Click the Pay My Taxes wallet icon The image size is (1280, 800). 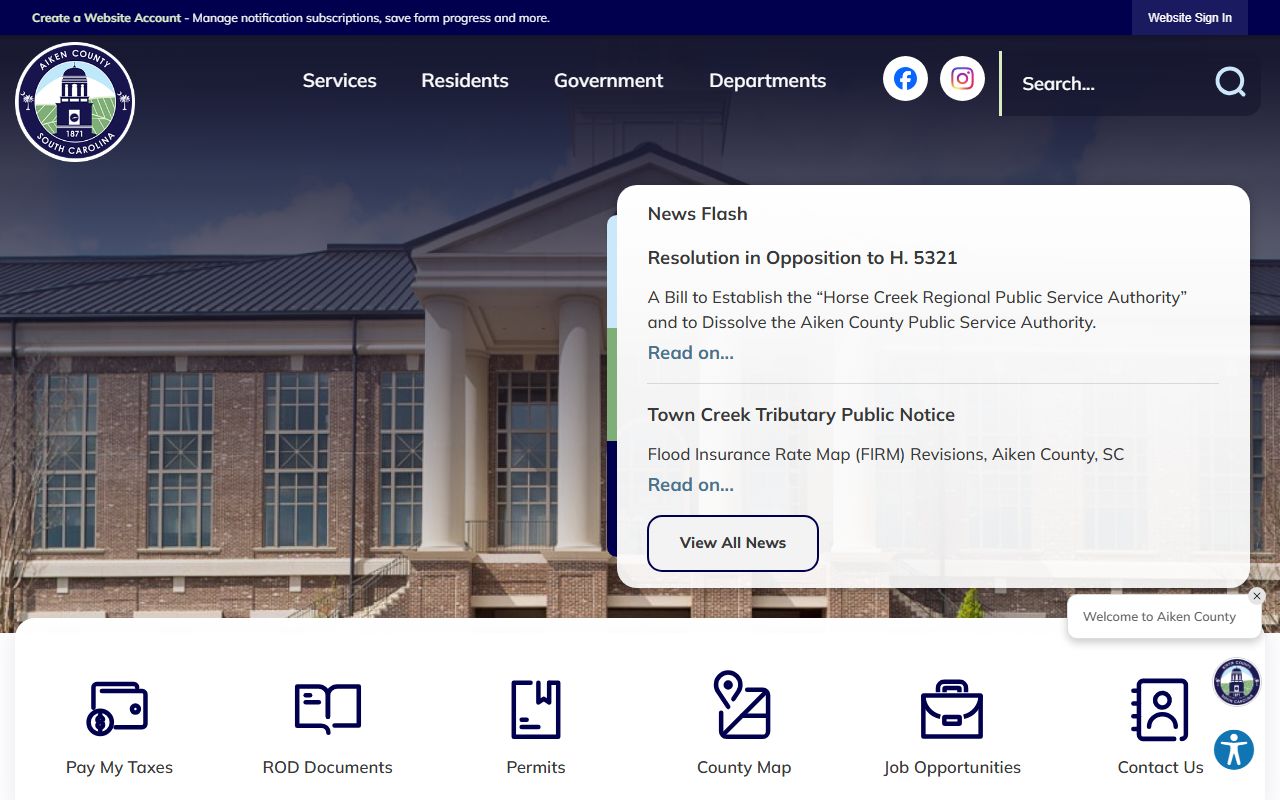(118, 708)
